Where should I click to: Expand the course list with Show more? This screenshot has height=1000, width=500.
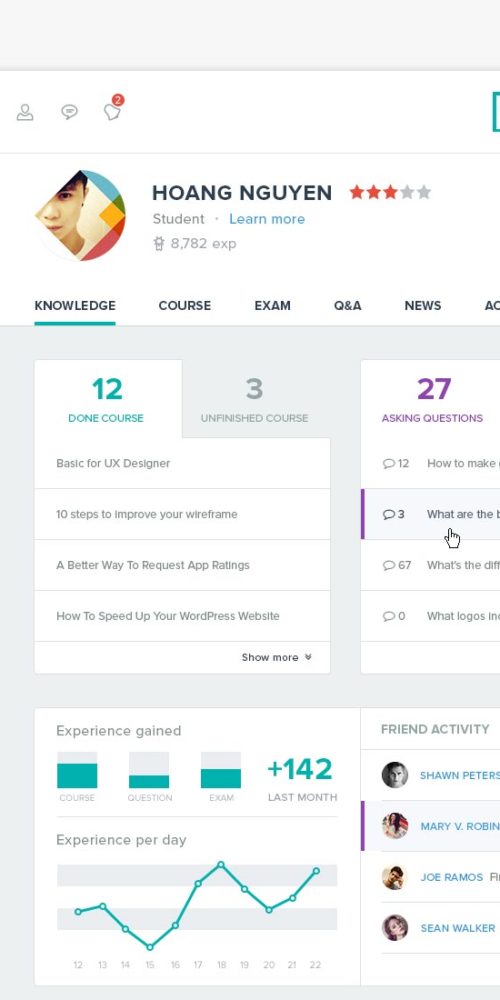pyautogui.click(x=276, y=658)
